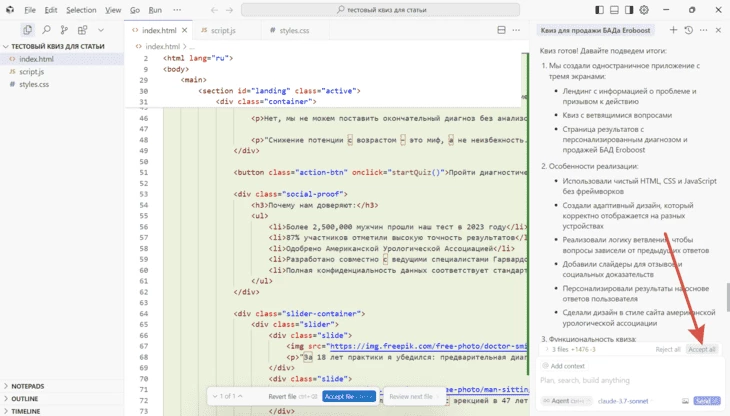This screenshot has width=730, height=416.
Task: Click the Cursor app logo icon
Action: click(x=10, y=10)
